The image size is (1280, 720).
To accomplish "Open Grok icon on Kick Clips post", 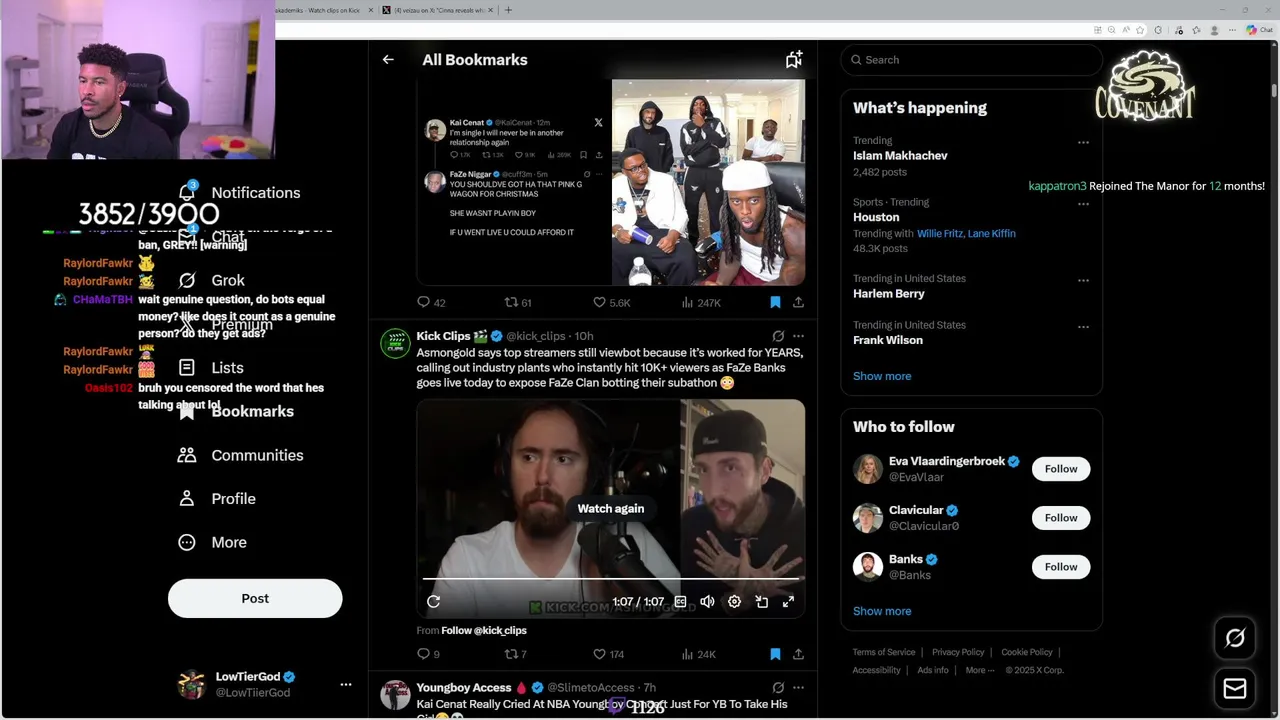I will [778, 336].
